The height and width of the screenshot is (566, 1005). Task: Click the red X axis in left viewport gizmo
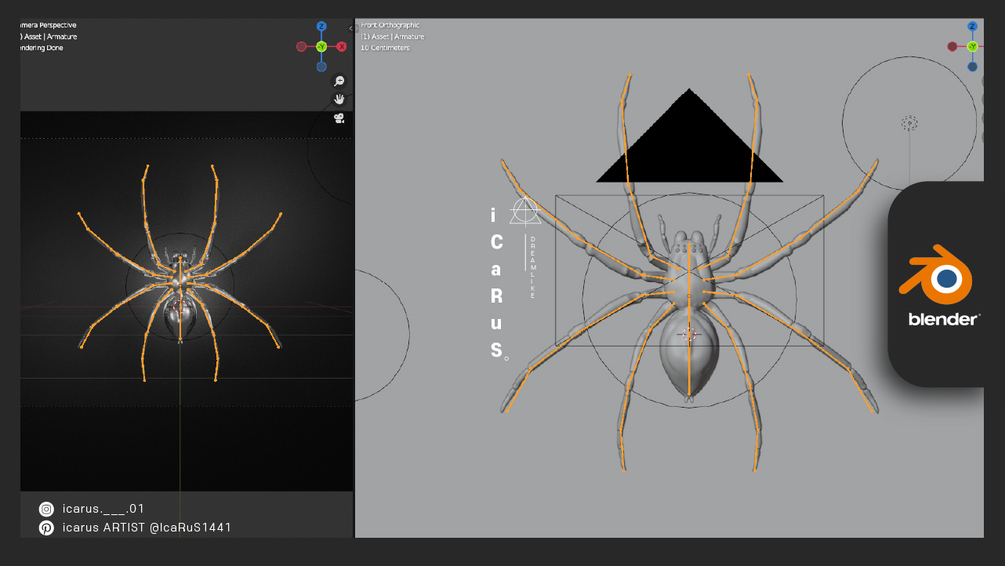point(342,46)
